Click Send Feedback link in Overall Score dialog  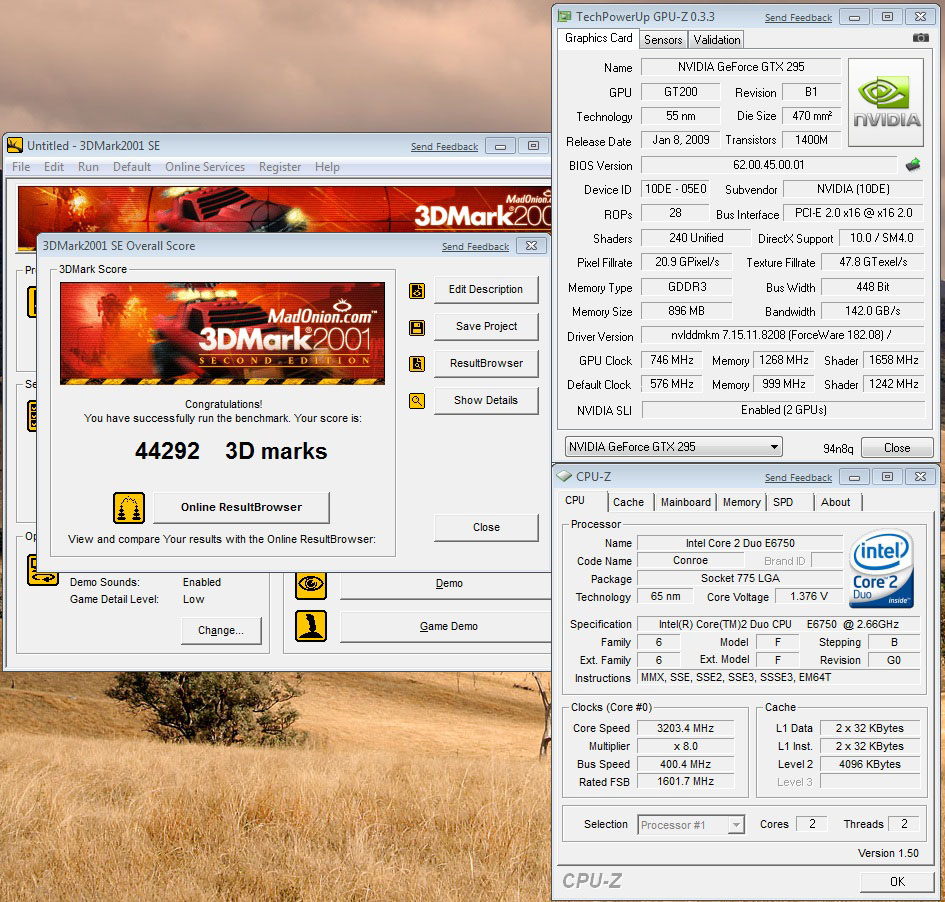click(x=475, y=246)
